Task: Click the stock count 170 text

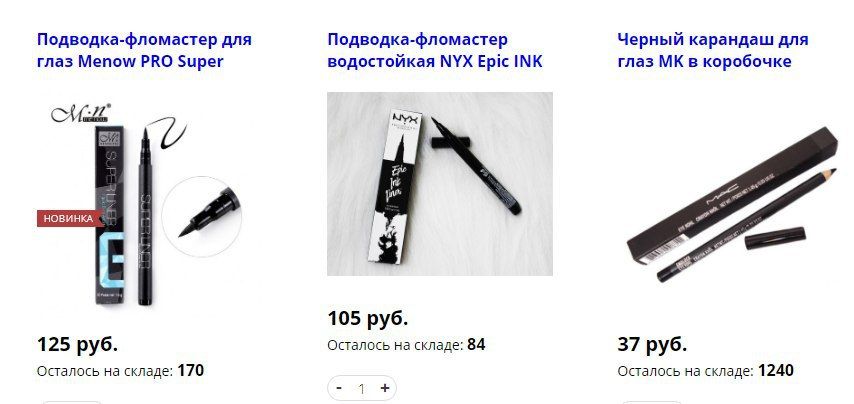Action: click(x=191, y=371)
